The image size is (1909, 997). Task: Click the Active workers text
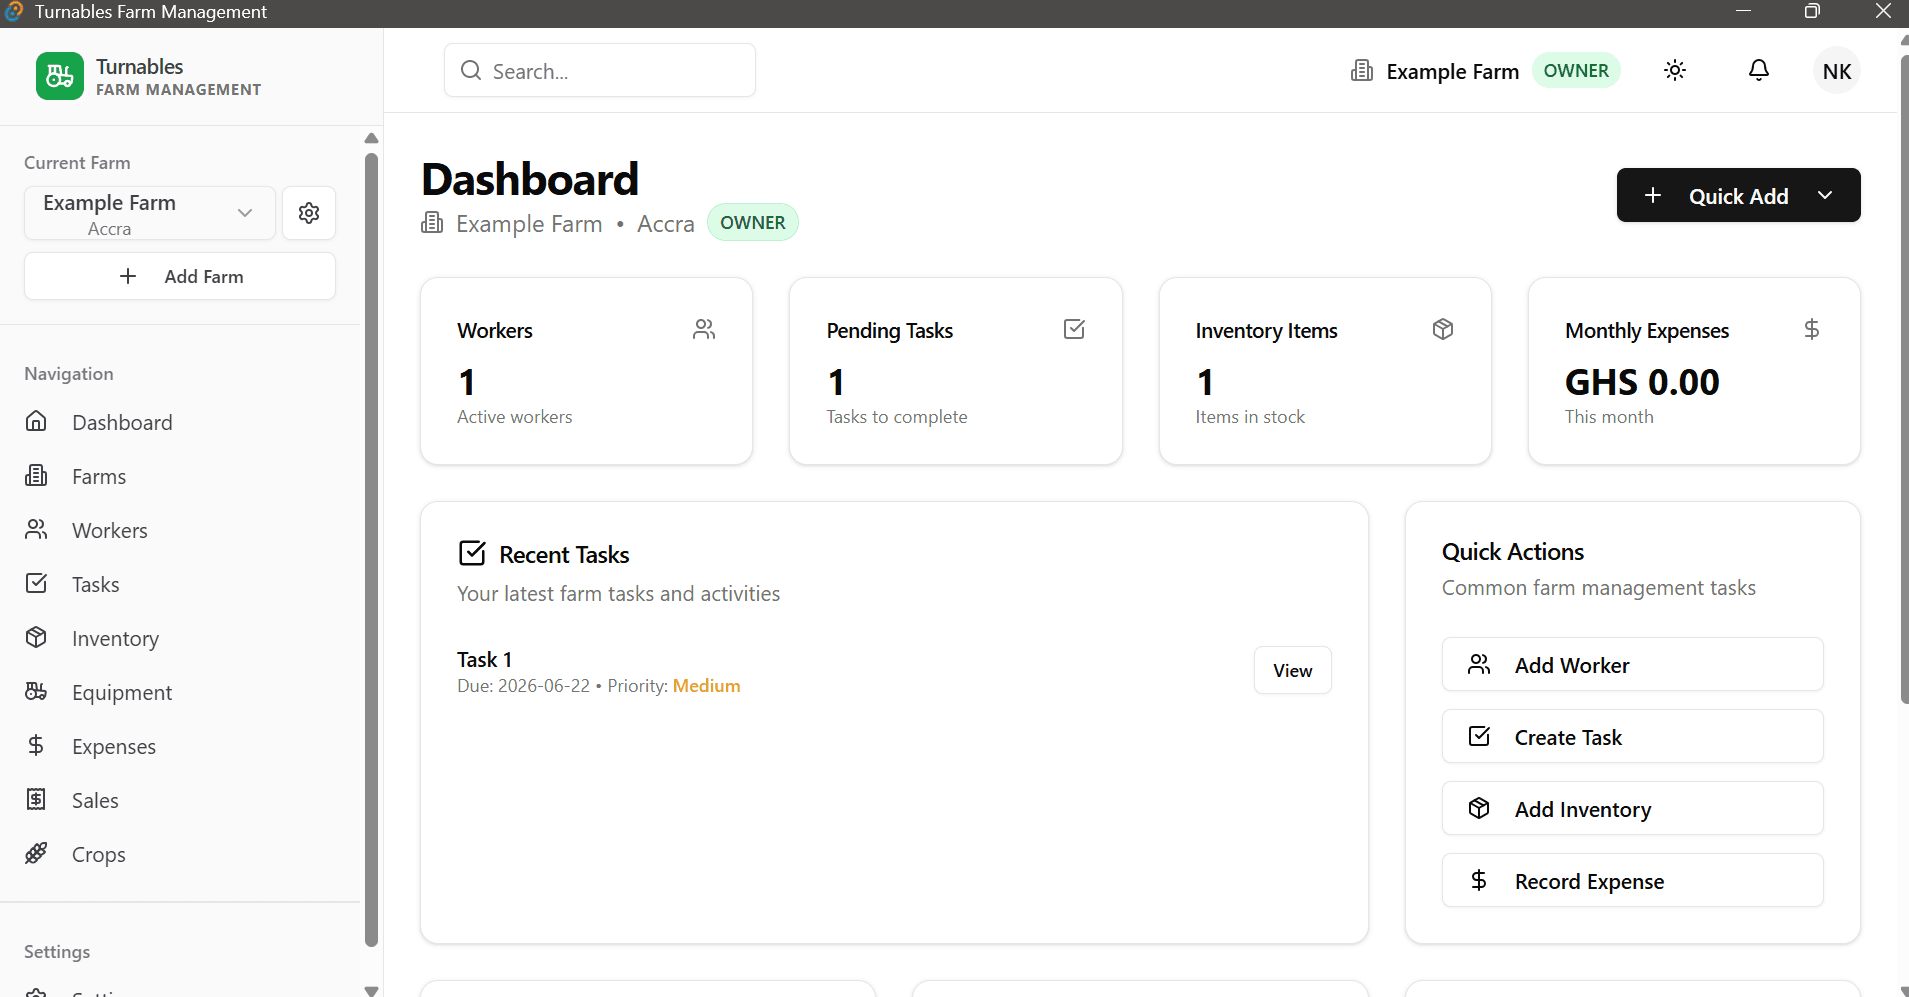tap(515, 416)
